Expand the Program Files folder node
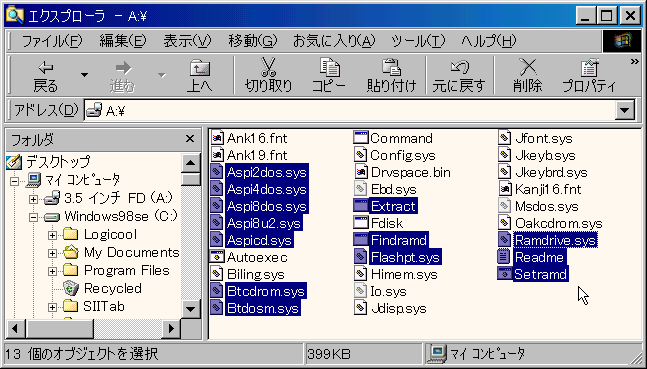The height and width of the screenshot is (369, 647). coord(52,271)
